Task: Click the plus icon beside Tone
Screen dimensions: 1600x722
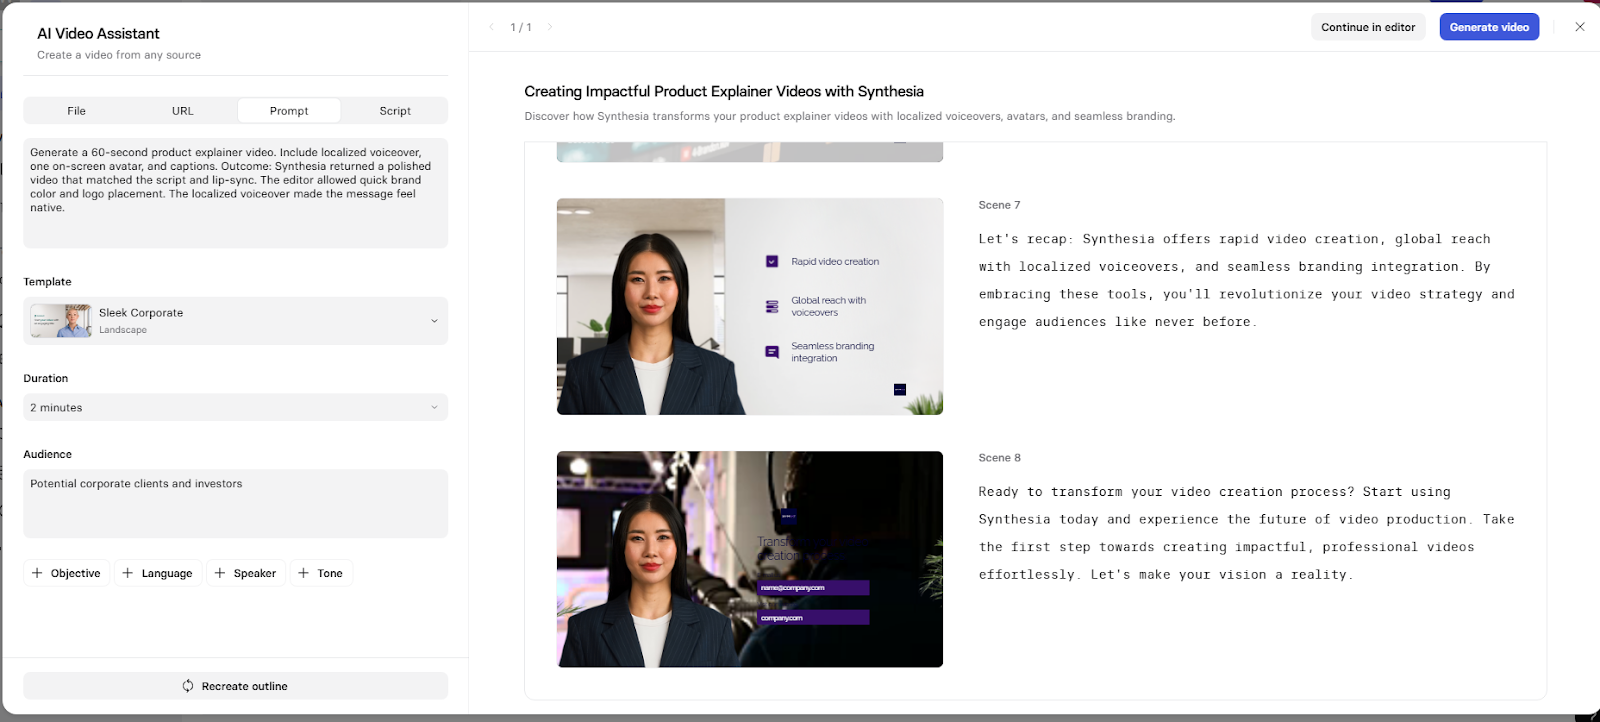Action: tap(304, 573)
